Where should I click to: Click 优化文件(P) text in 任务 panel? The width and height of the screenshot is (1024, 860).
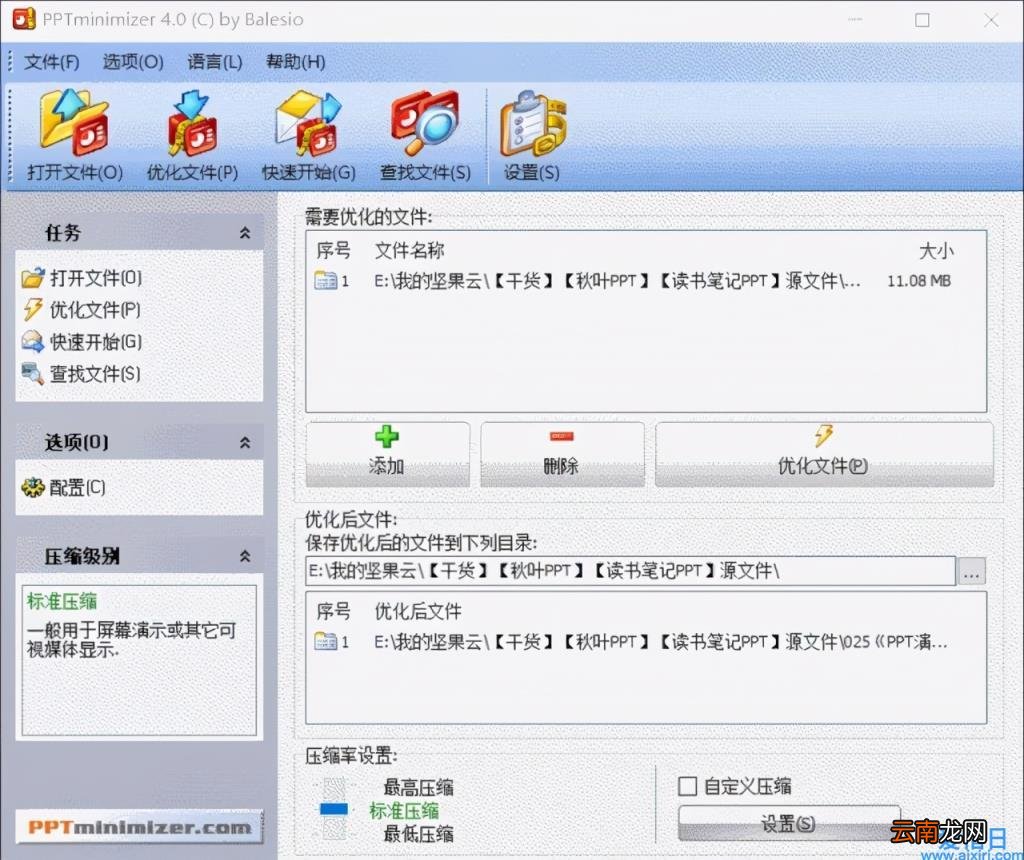tap(95, 310)
